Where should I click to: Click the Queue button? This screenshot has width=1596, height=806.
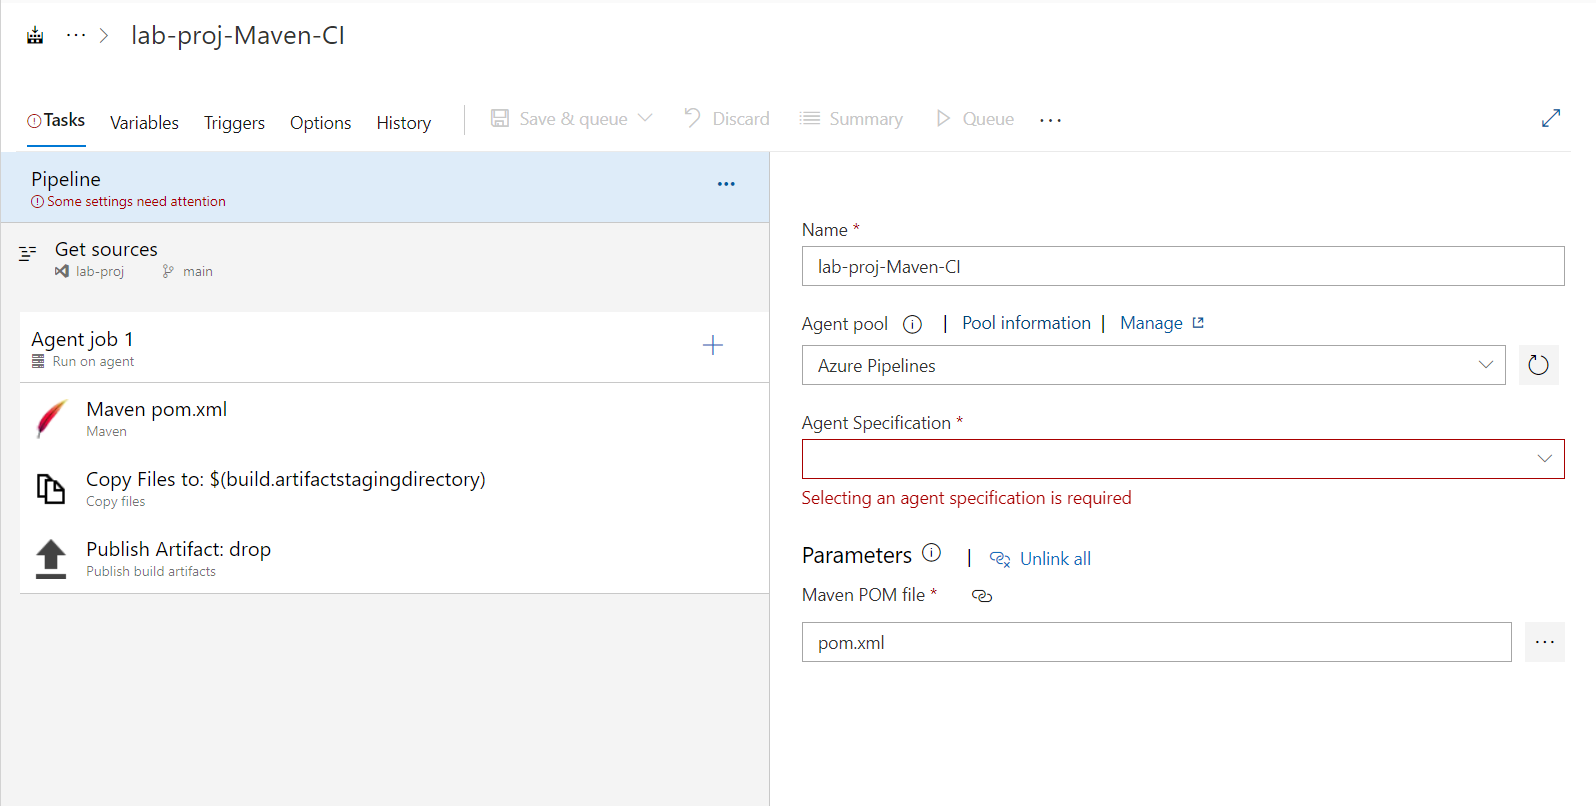pos(975,119)
